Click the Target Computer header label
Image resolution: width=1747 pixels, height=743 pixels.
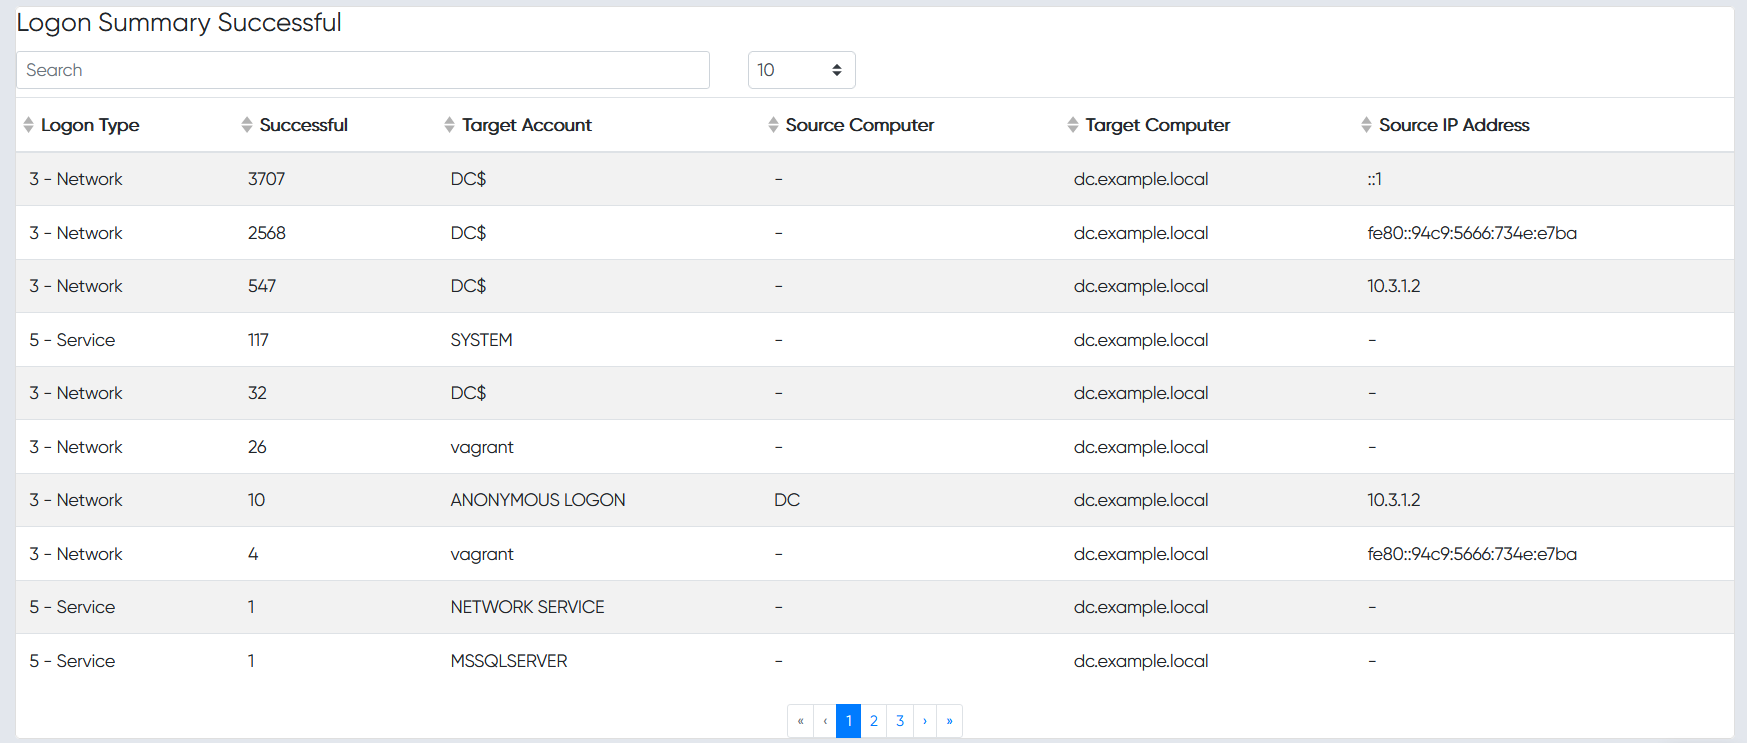tap(1158, 125)
